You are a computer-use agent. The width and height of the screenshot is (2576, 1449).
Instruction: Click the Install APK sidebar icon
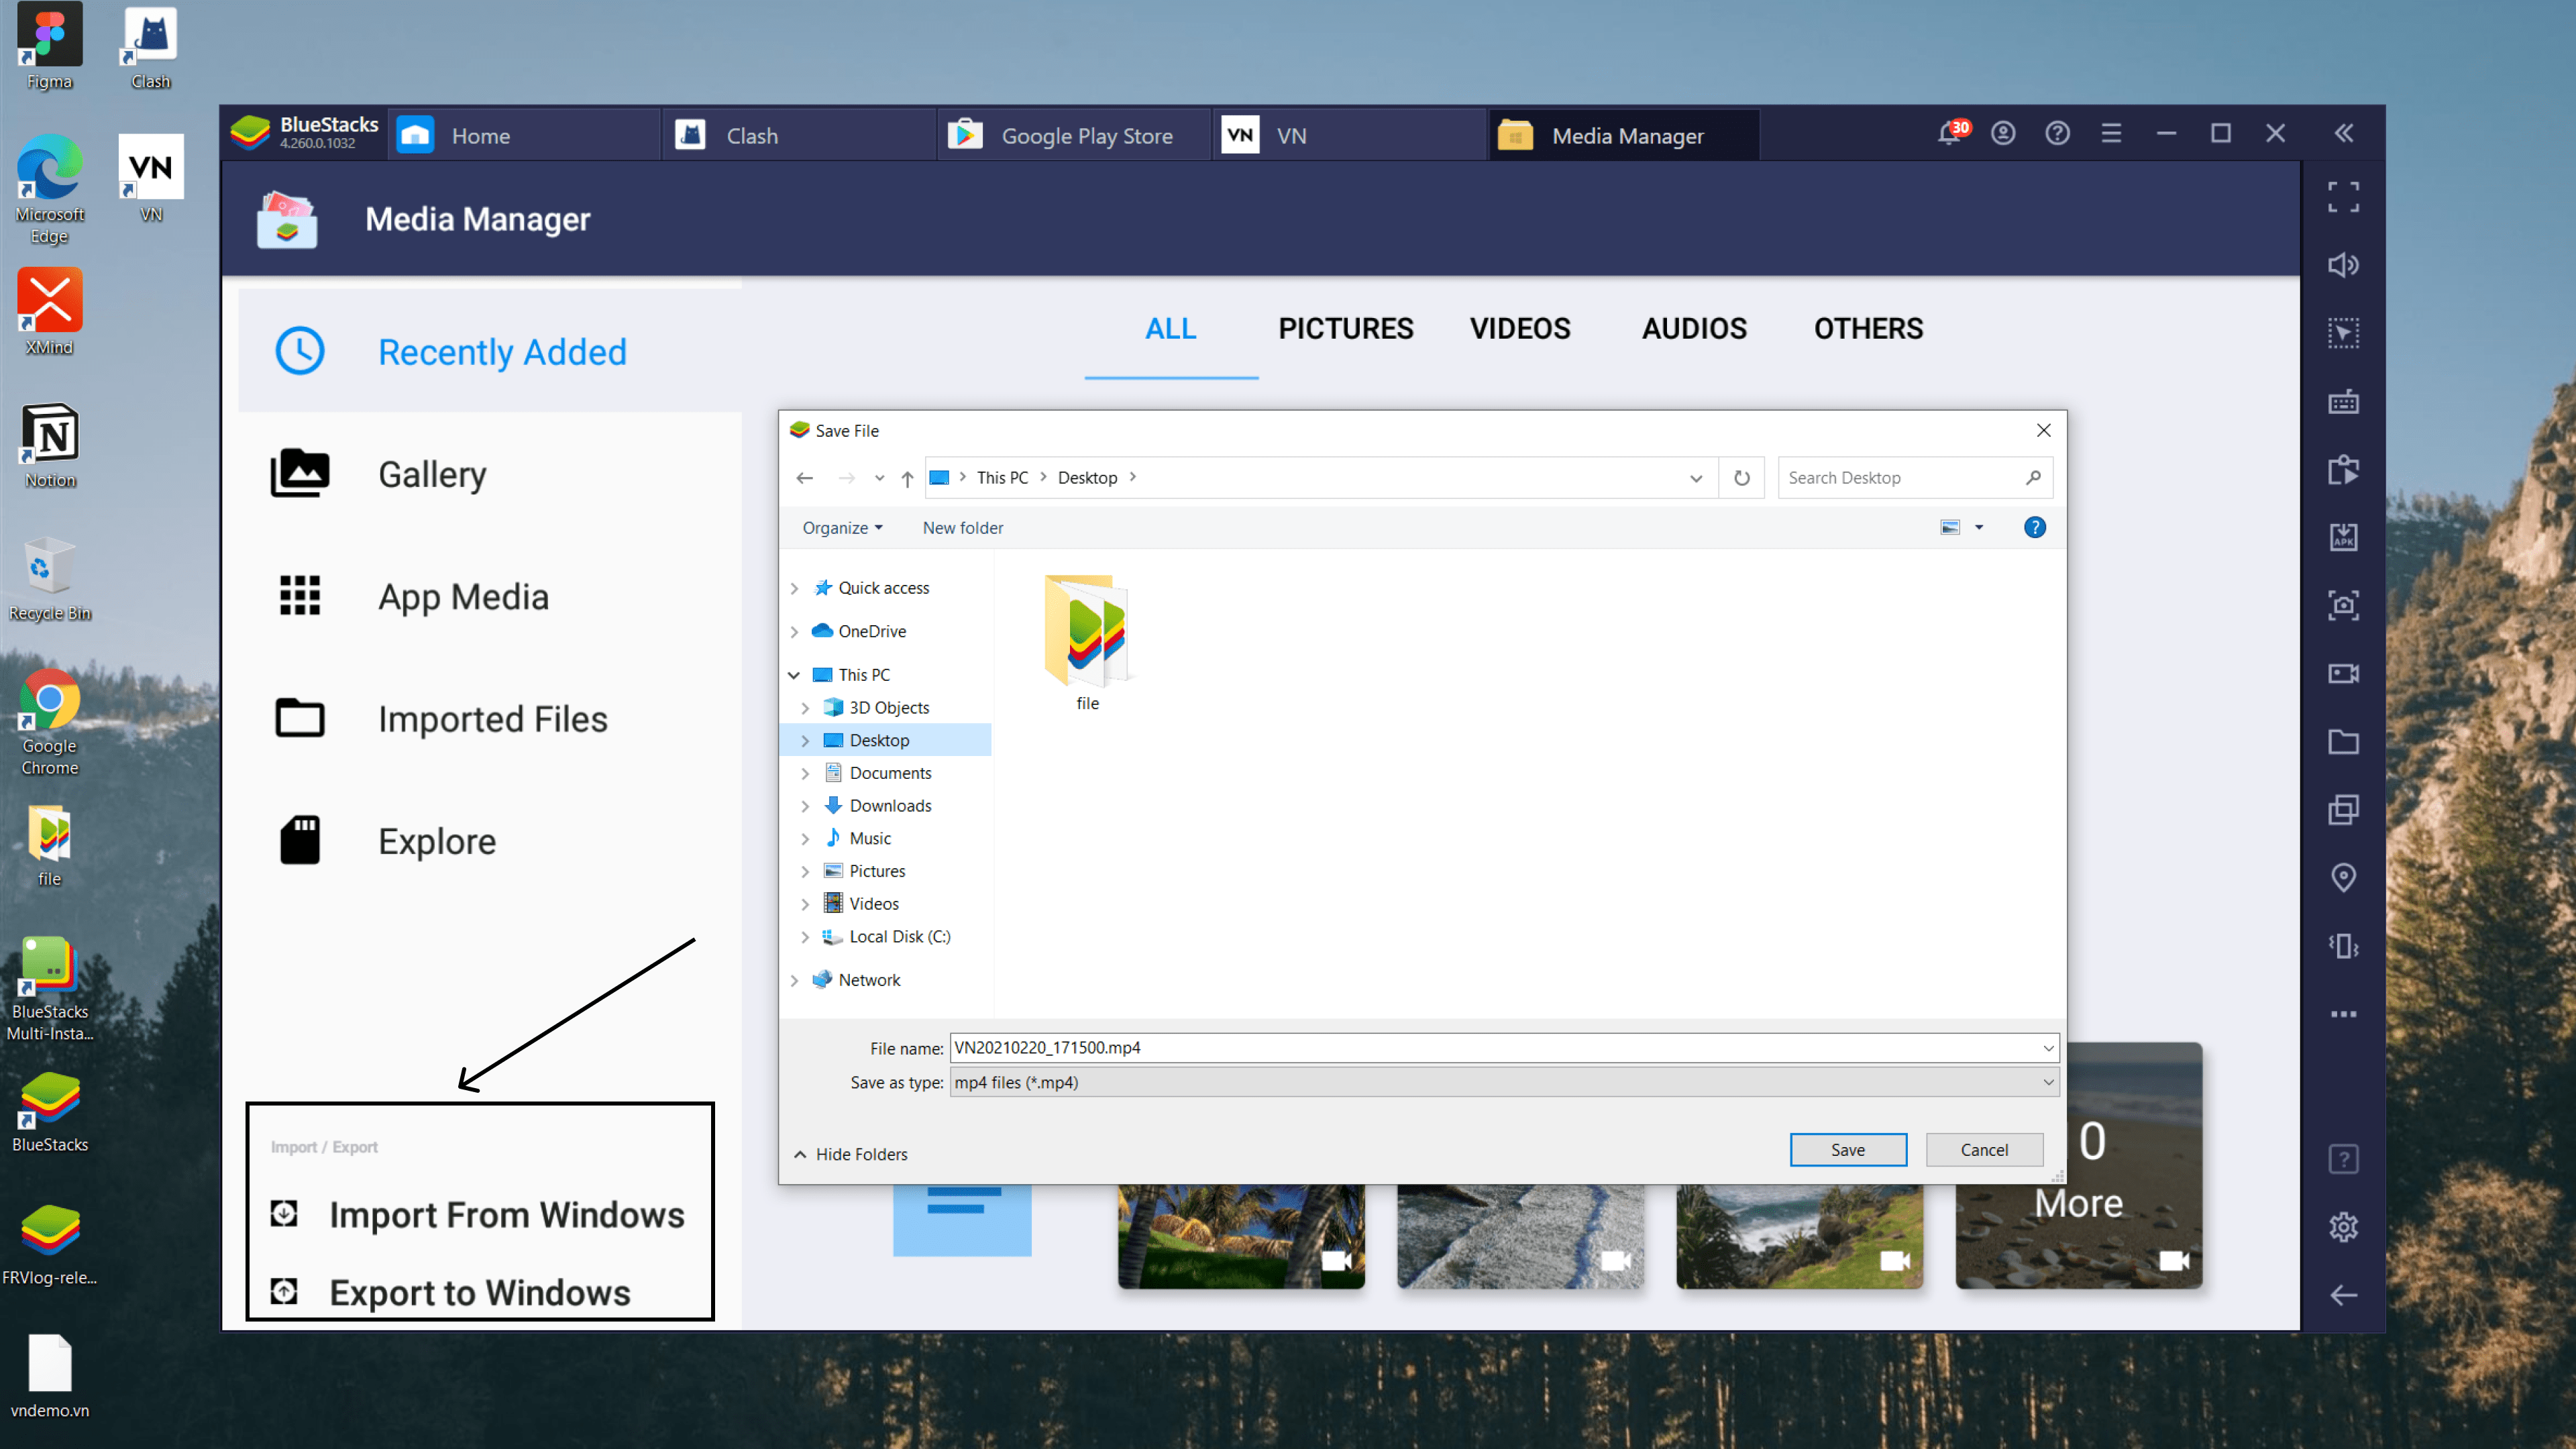pyautogui.click(x=2344, y=537)
